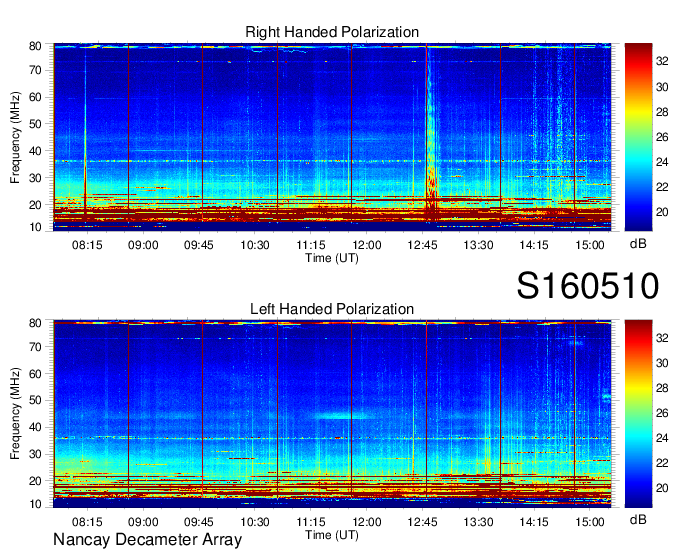This screenshot has height=552, width=680.
Task: Click the faint 45 MHz emission patch near 11:30 in the left-handed plot
Action: [x=345, y=416]
